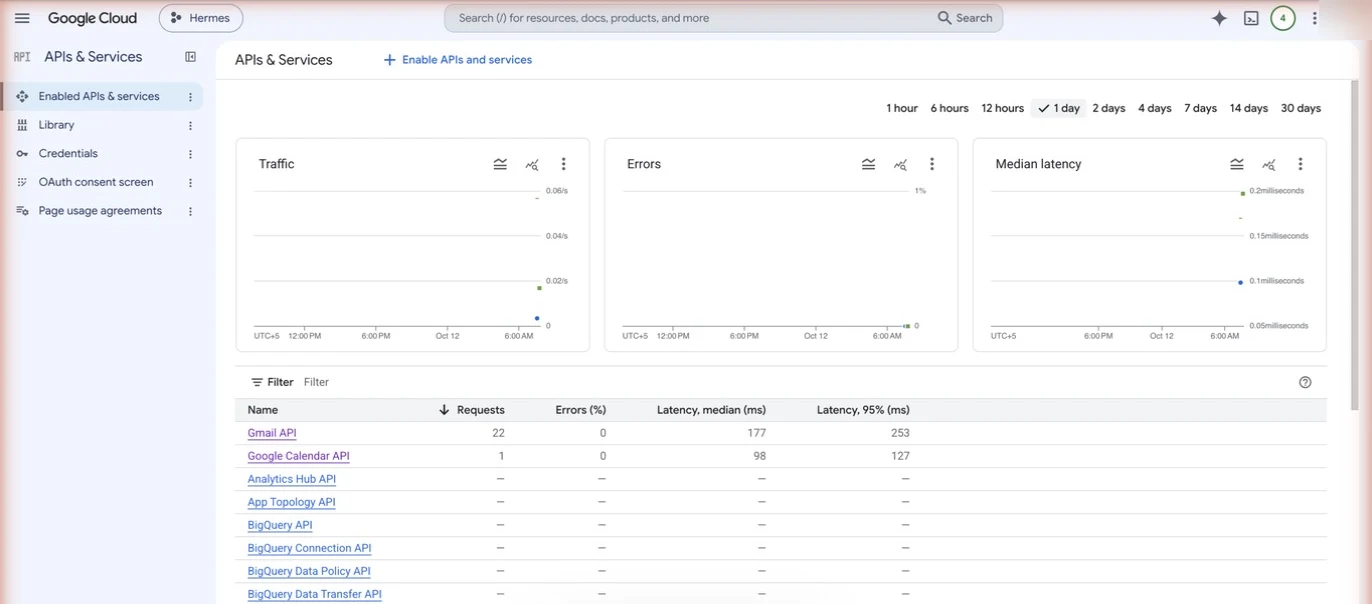Click the Filter icon above table

(x=257, y=382)
